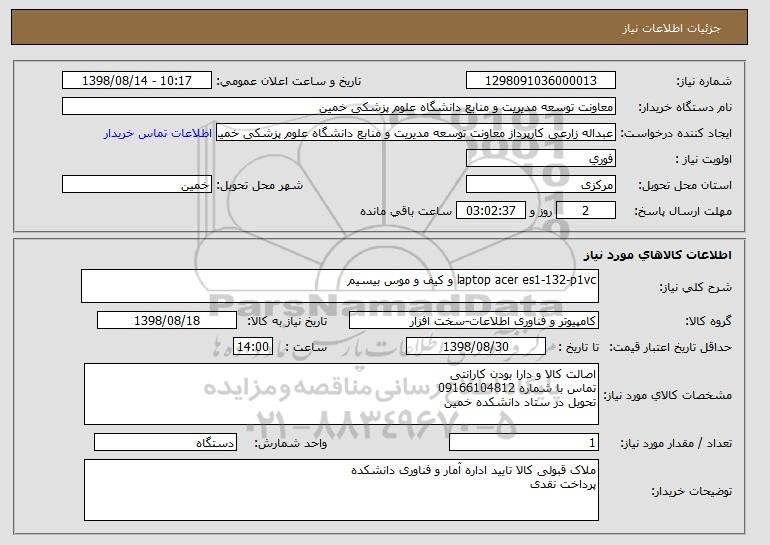770x545 pixels.
Task: Click the label شهر محل تحویل
Action: tap(260, 186)
